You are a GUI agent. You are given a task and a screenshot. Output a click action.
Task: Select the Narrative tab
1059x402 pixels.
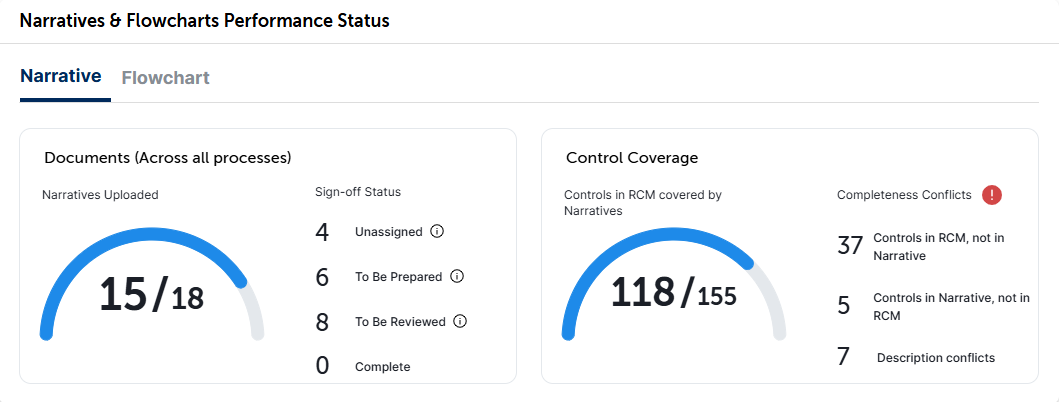point(61,76)
